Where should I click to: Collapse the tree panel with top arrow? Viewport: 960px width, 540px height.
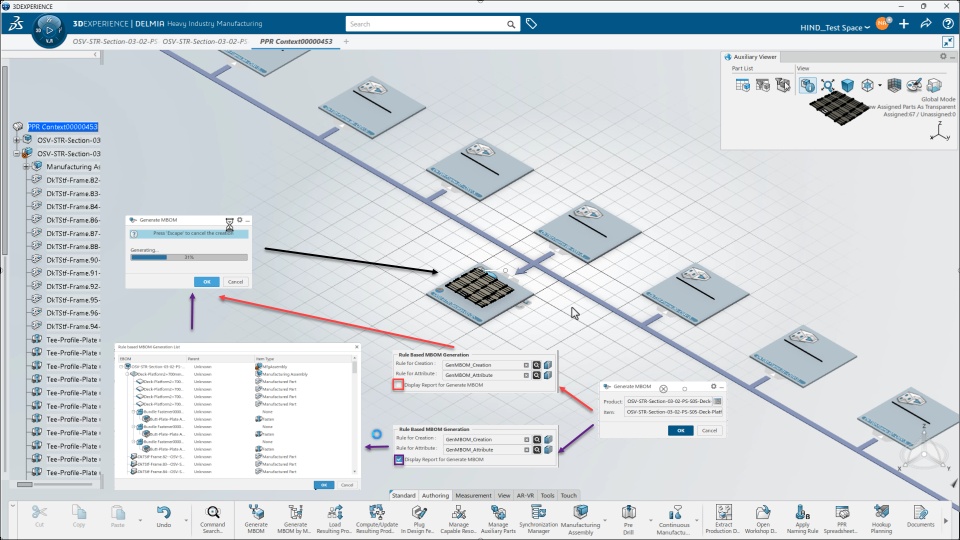pos(95,55)
